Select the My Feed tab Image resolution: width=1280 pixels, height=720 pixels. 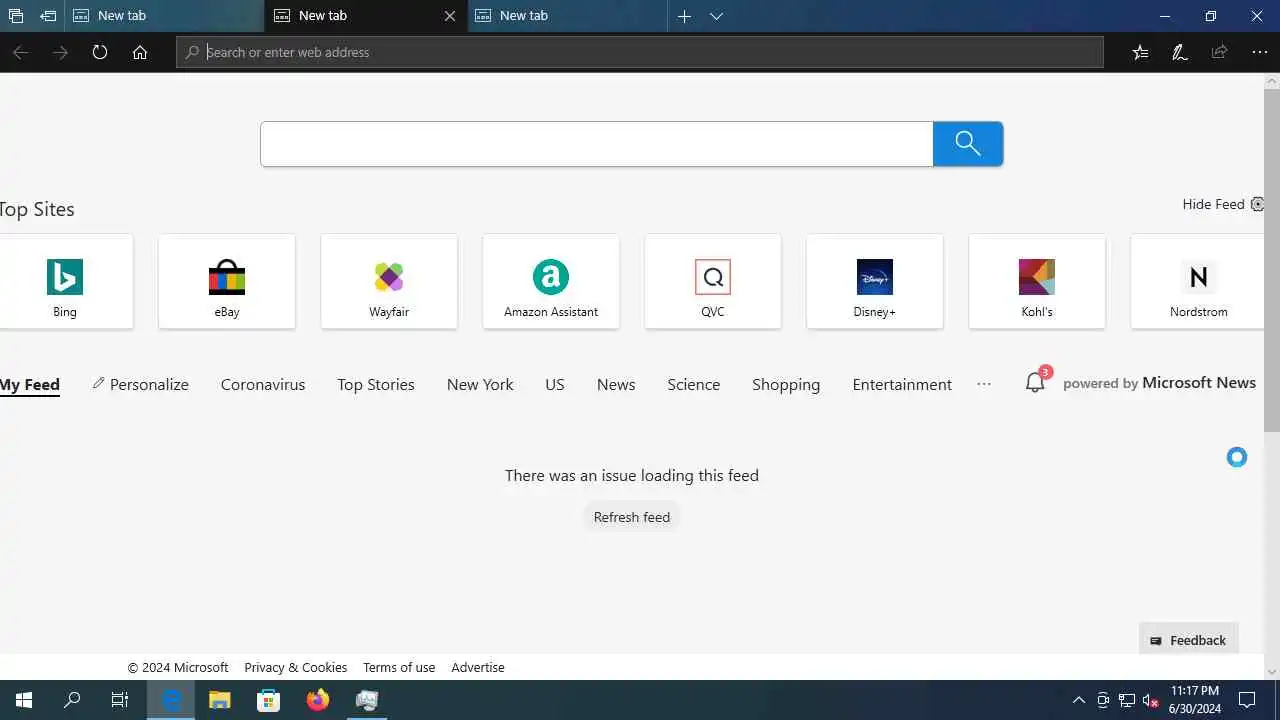(30, 384)
